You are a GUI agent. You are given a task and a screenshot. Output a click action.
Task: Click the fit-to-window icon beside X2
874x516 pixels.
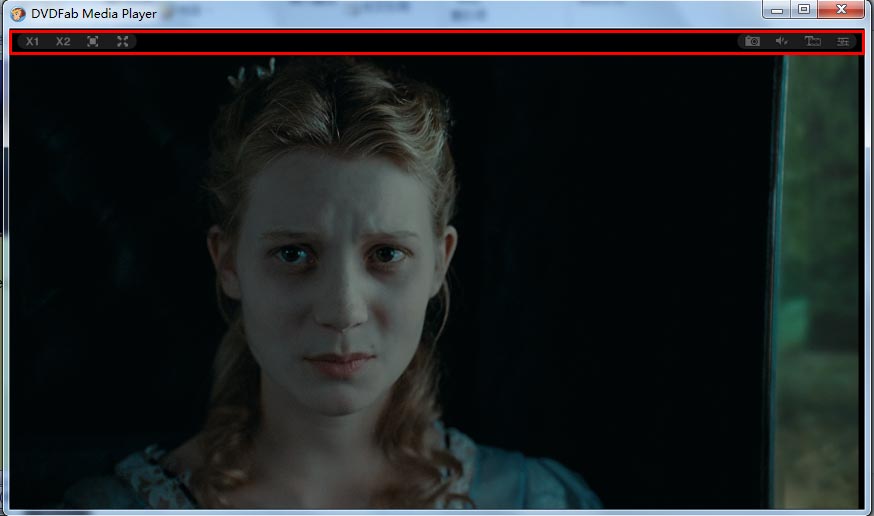pyautogui.click(x=93, y=42)
